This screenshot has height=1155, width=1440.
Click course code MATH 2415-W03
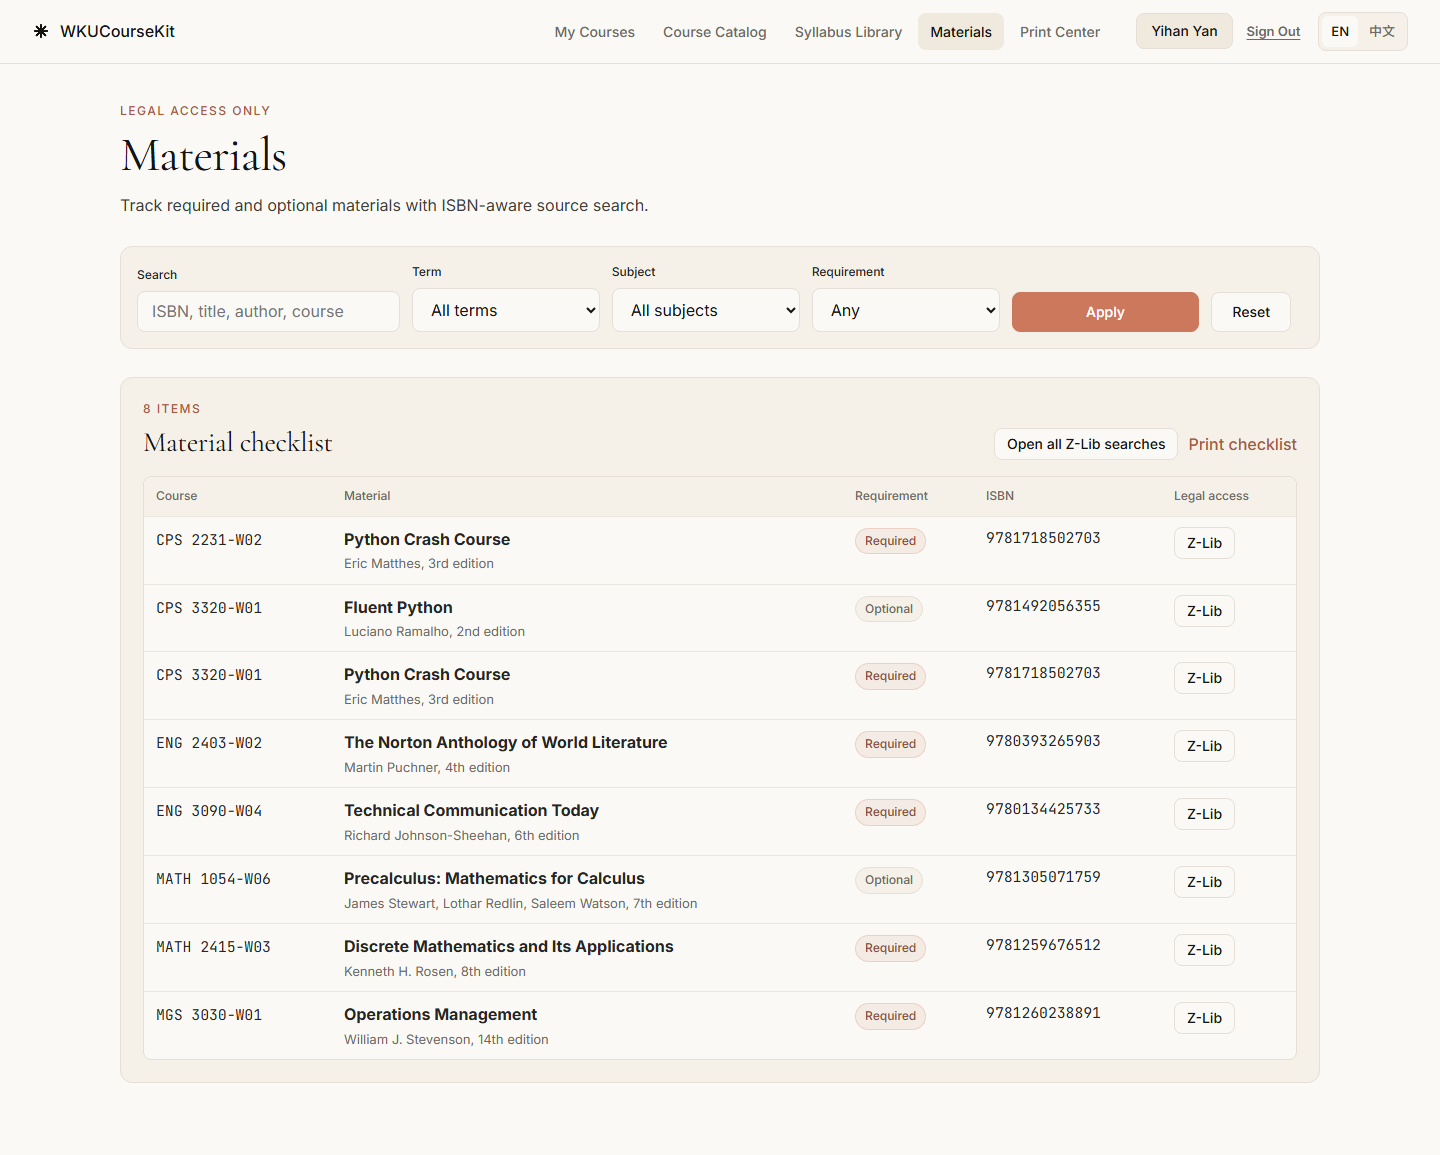pyautogui.click(x=213, y=947)
